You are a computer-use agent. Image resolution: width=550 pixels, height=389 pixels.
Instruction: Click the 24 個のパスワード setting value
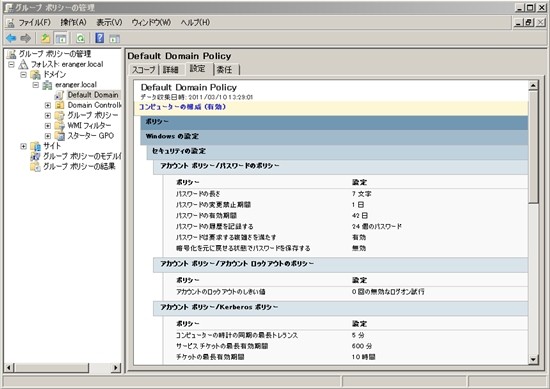(377, 227)
